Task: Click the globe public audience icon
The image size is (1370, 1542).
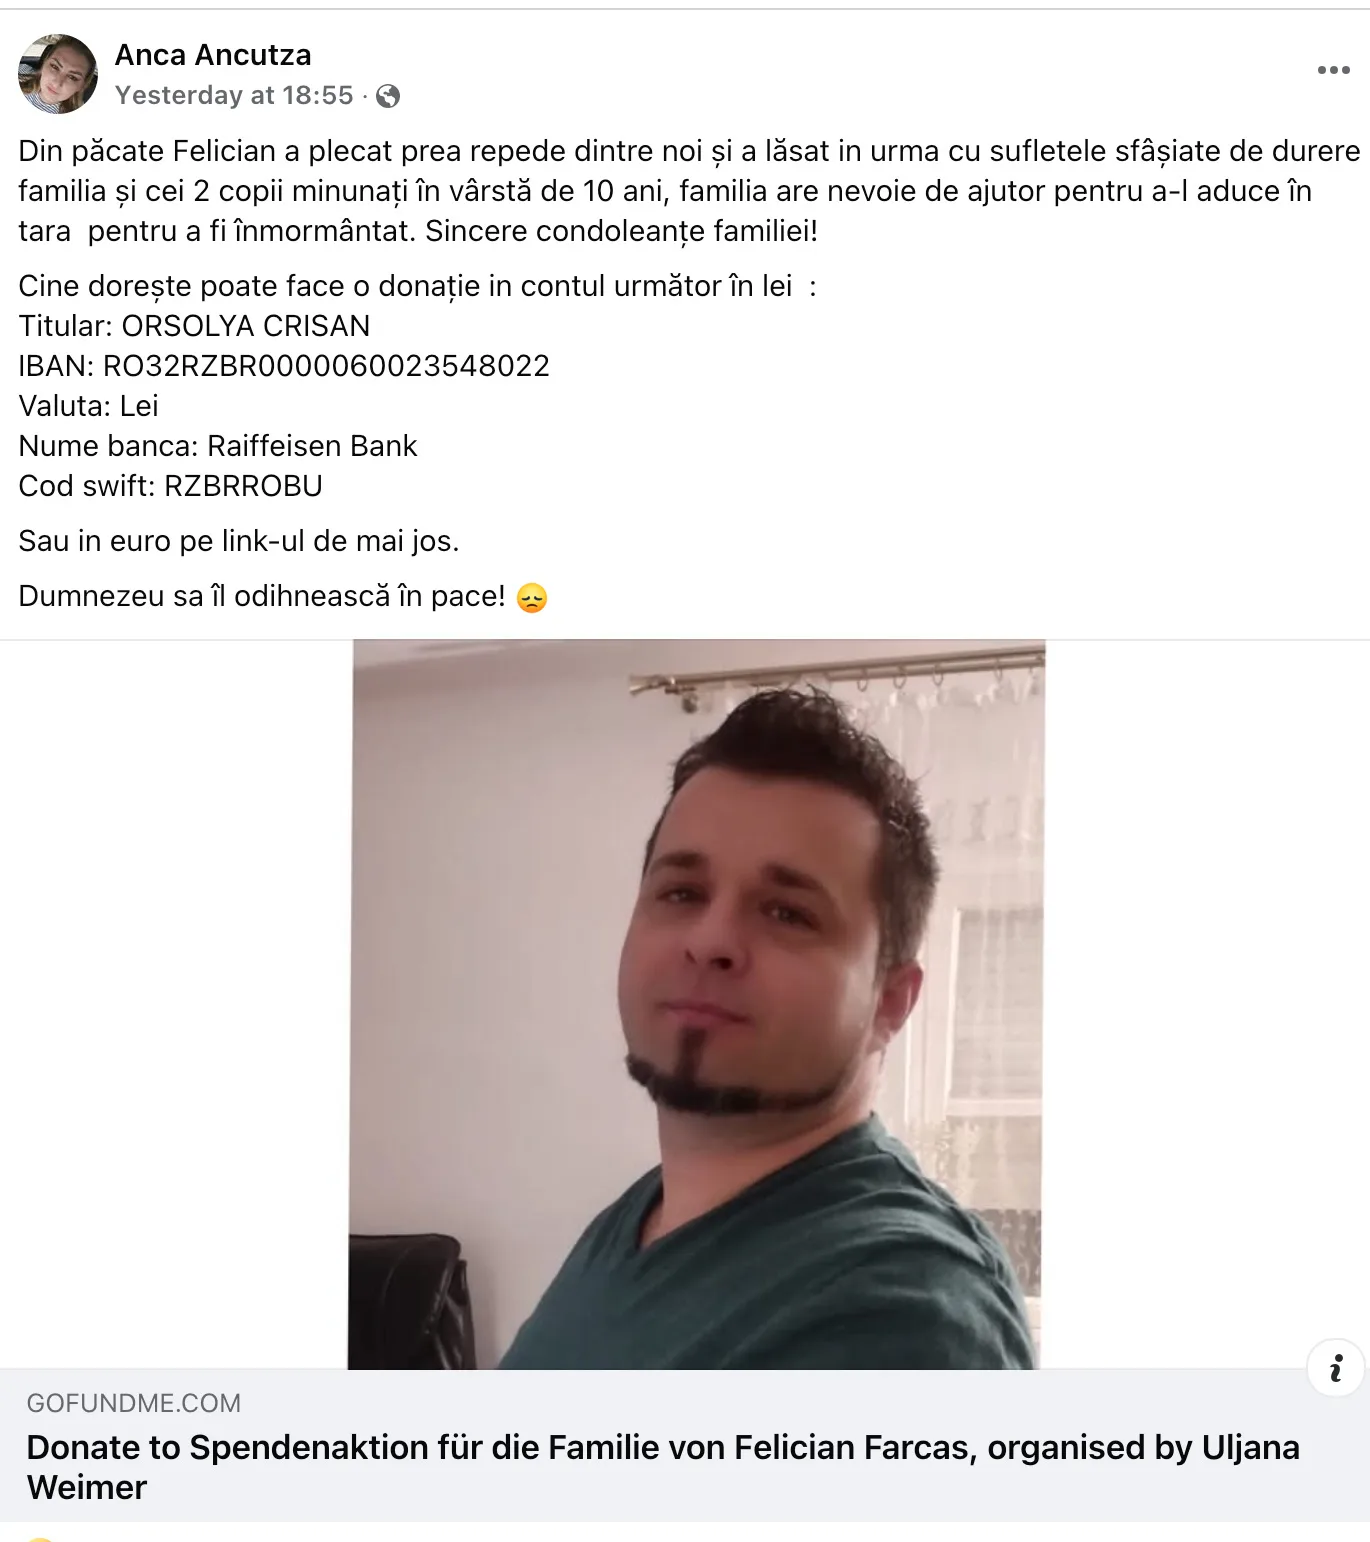Action: click(388, 96)
